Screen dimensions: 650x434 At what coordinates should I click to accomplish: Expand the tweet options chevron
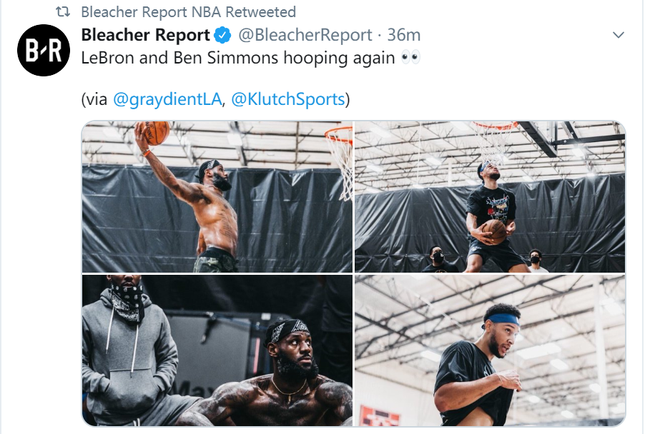[x=618, y=36]
